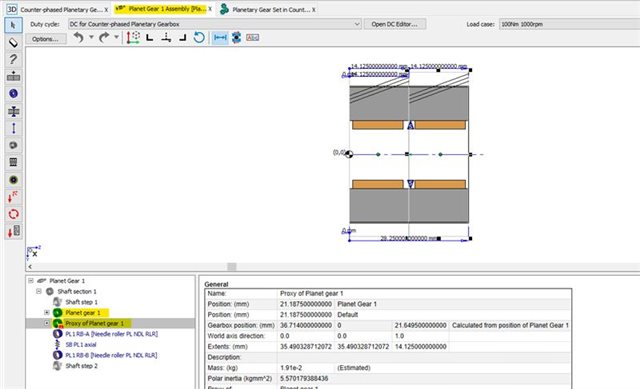The width and height of the screenshot is (640, 389).
Task: Open the redo history dropdown arrow
Action: coord(117,37)
